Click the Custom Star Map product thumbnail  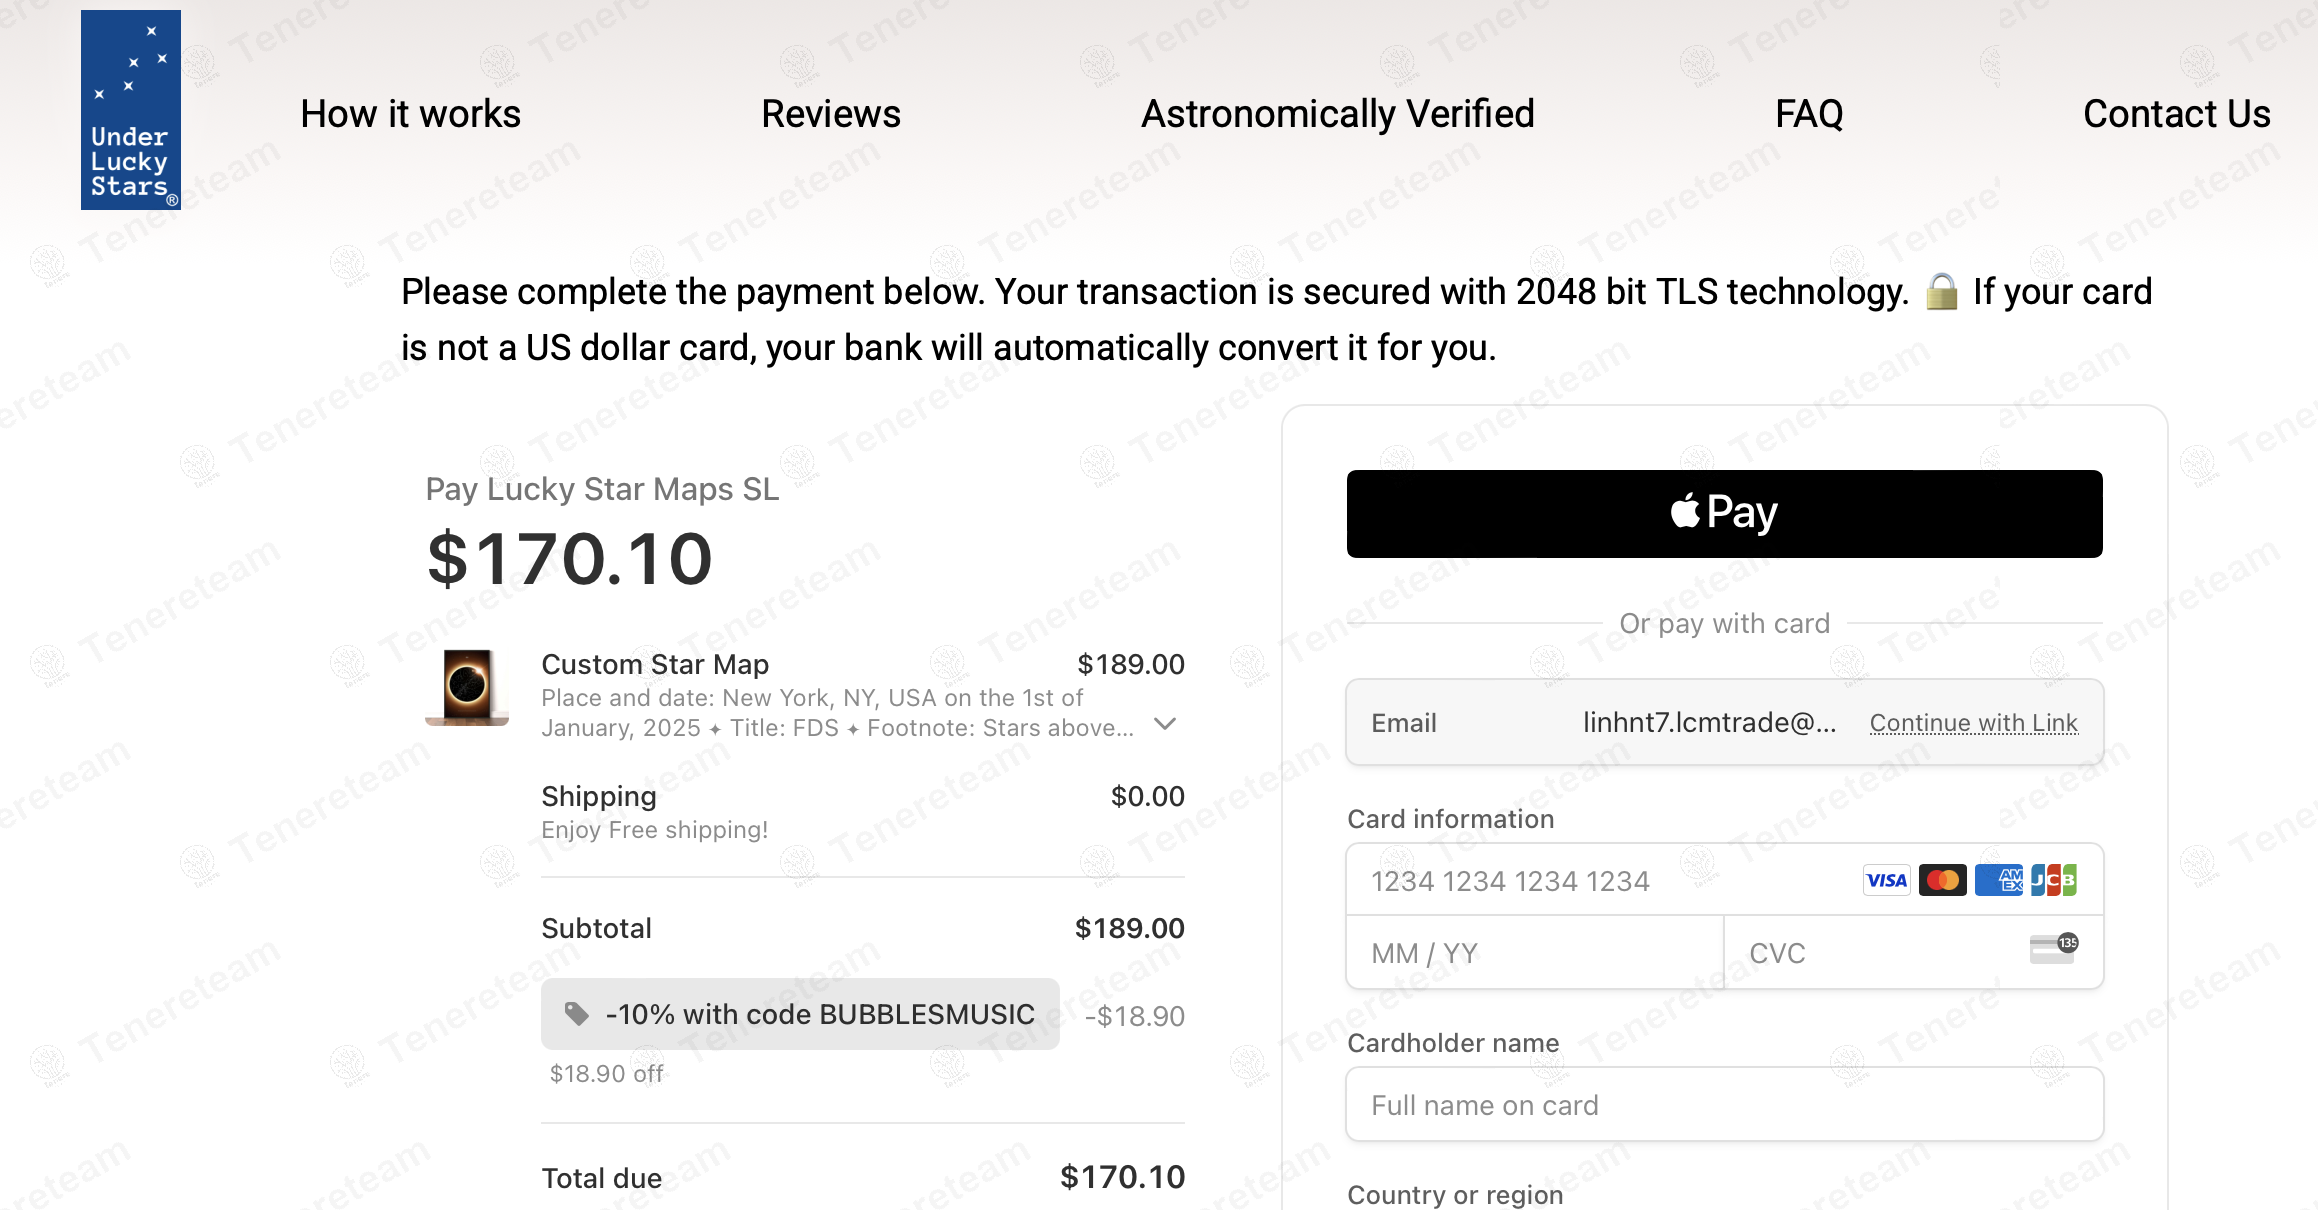pyautogui.click(x=467, y=687)
